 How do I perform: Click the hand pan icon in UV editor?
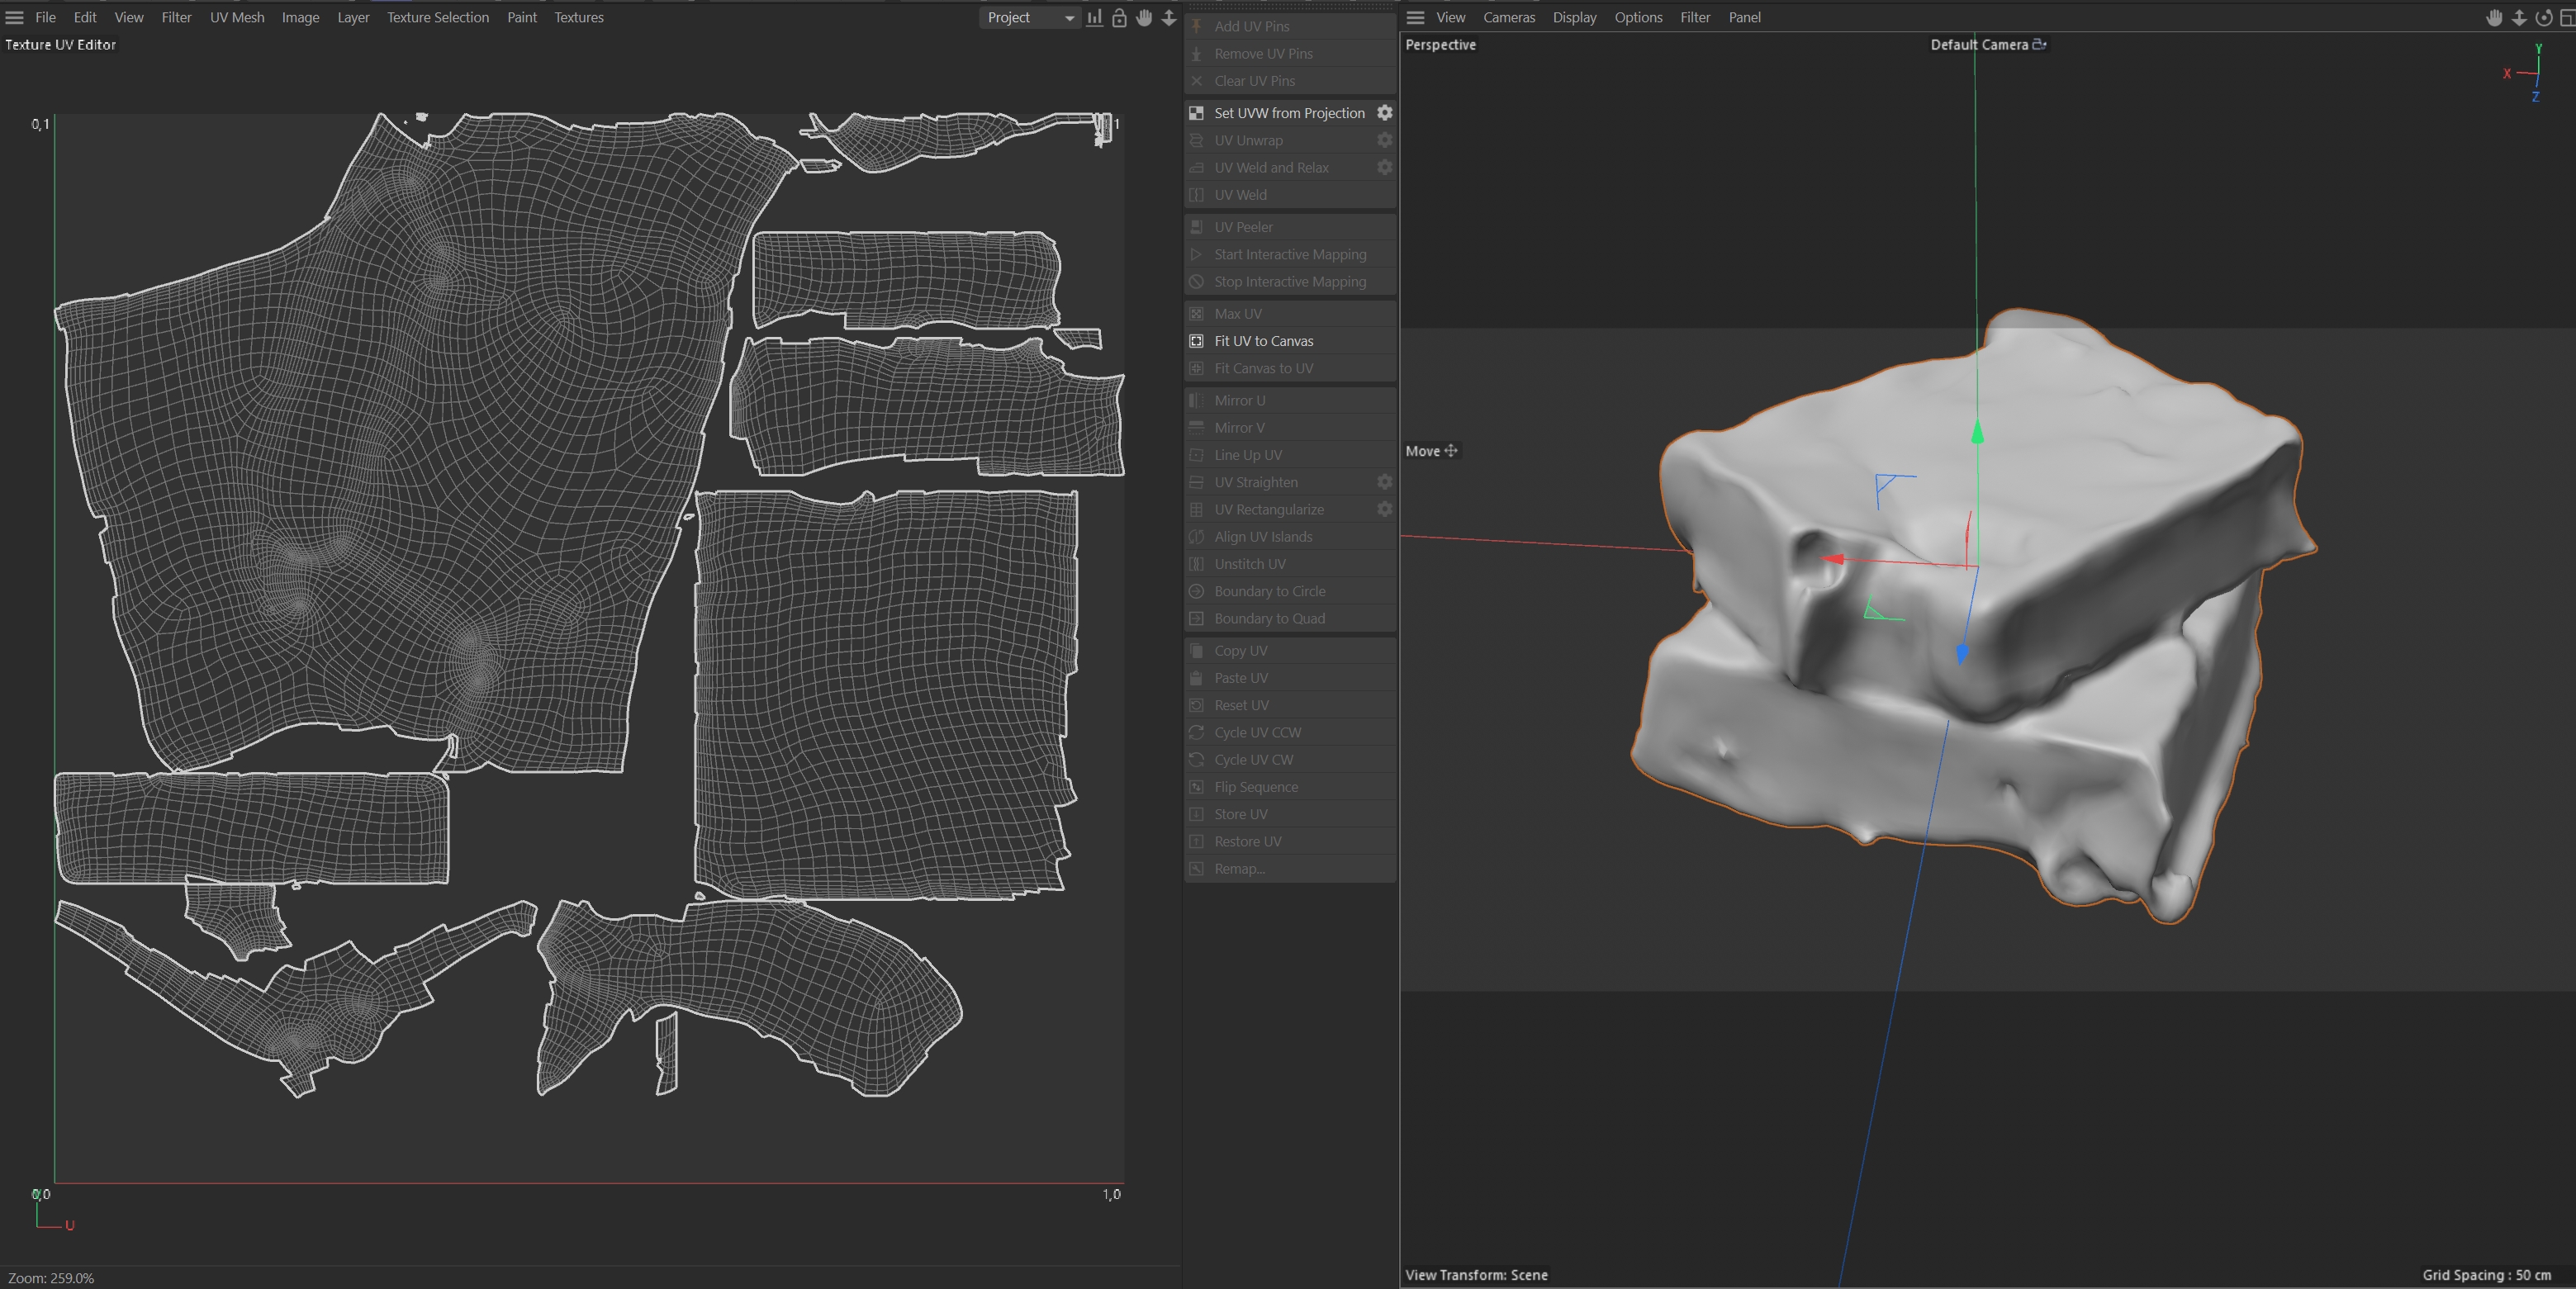(x=1144, y=18)
